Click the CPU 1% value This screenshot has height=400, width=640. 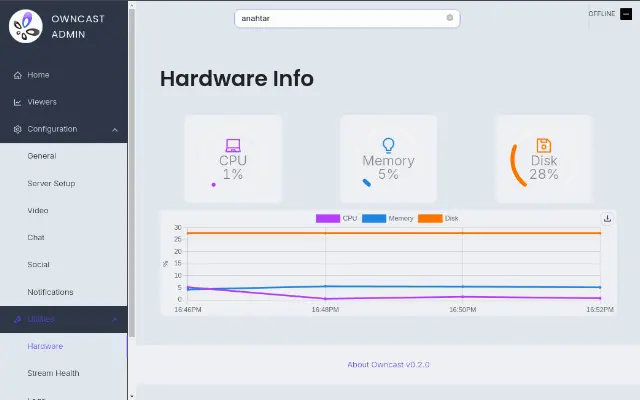(233, 175)
